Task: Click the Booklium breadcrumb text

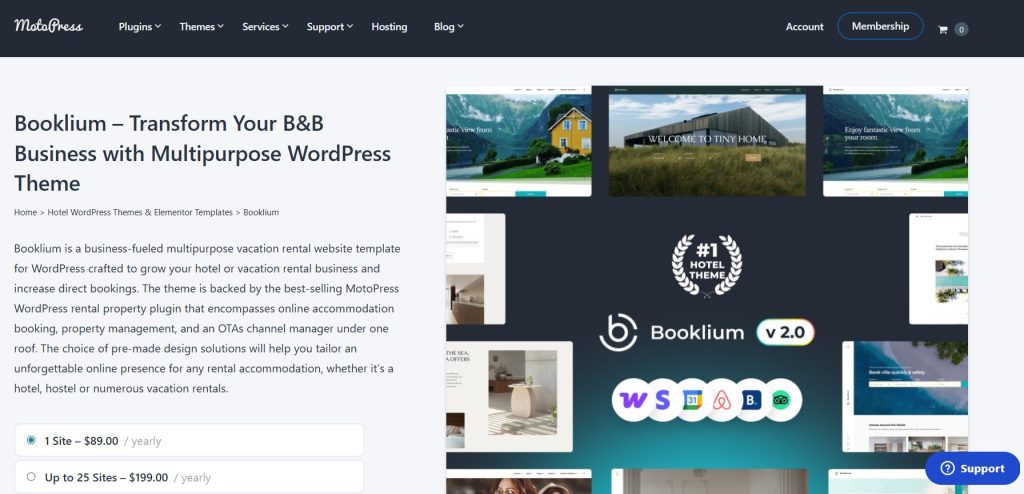Action: pos(261,212)
